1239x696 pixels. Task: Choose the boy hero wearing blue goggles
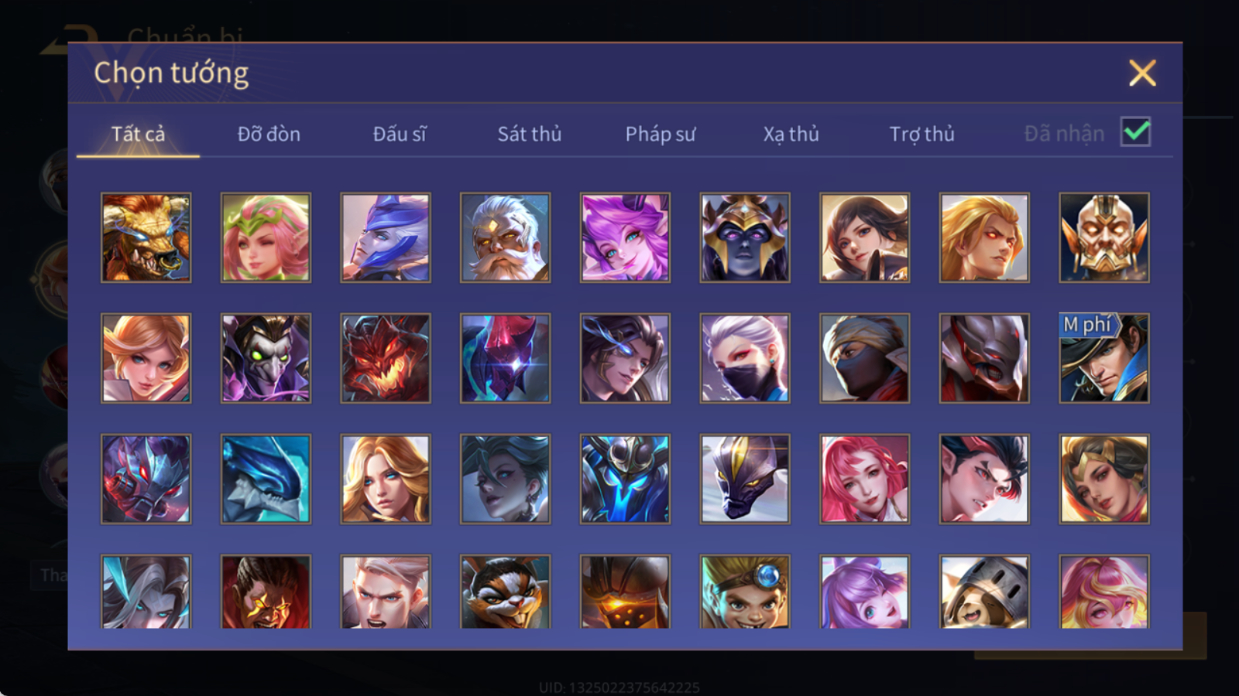coord(745,592)
